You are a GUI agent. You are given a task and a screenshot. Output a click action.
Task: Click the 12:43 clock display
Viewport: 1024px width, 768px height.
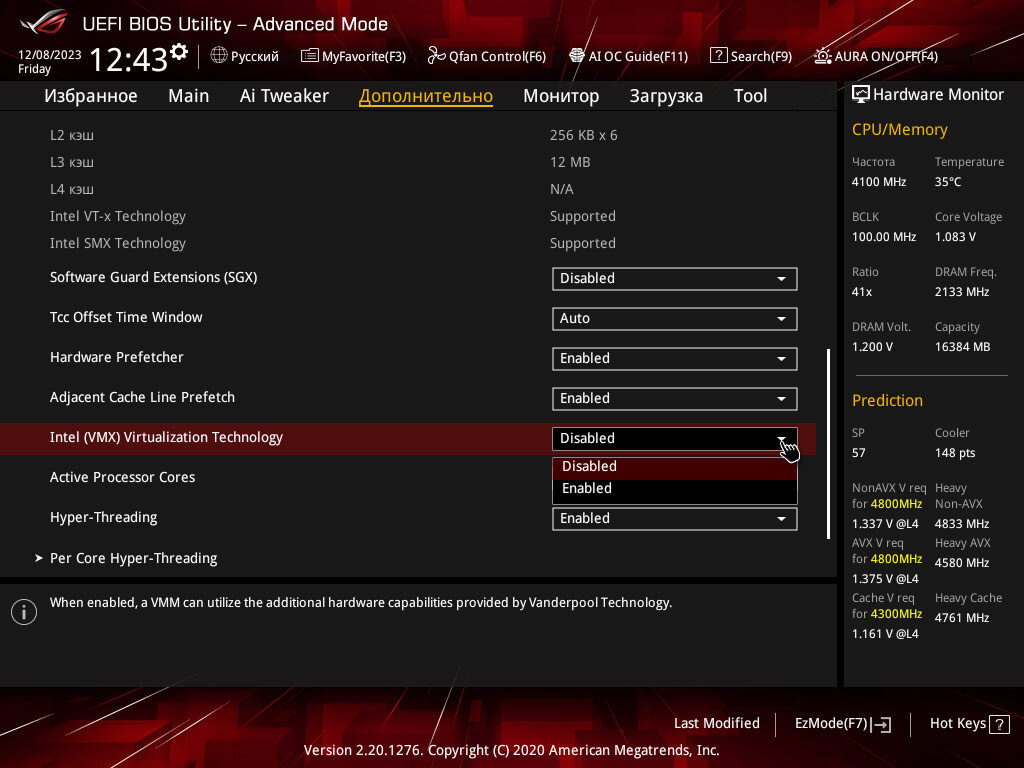[x=129, y=60]
